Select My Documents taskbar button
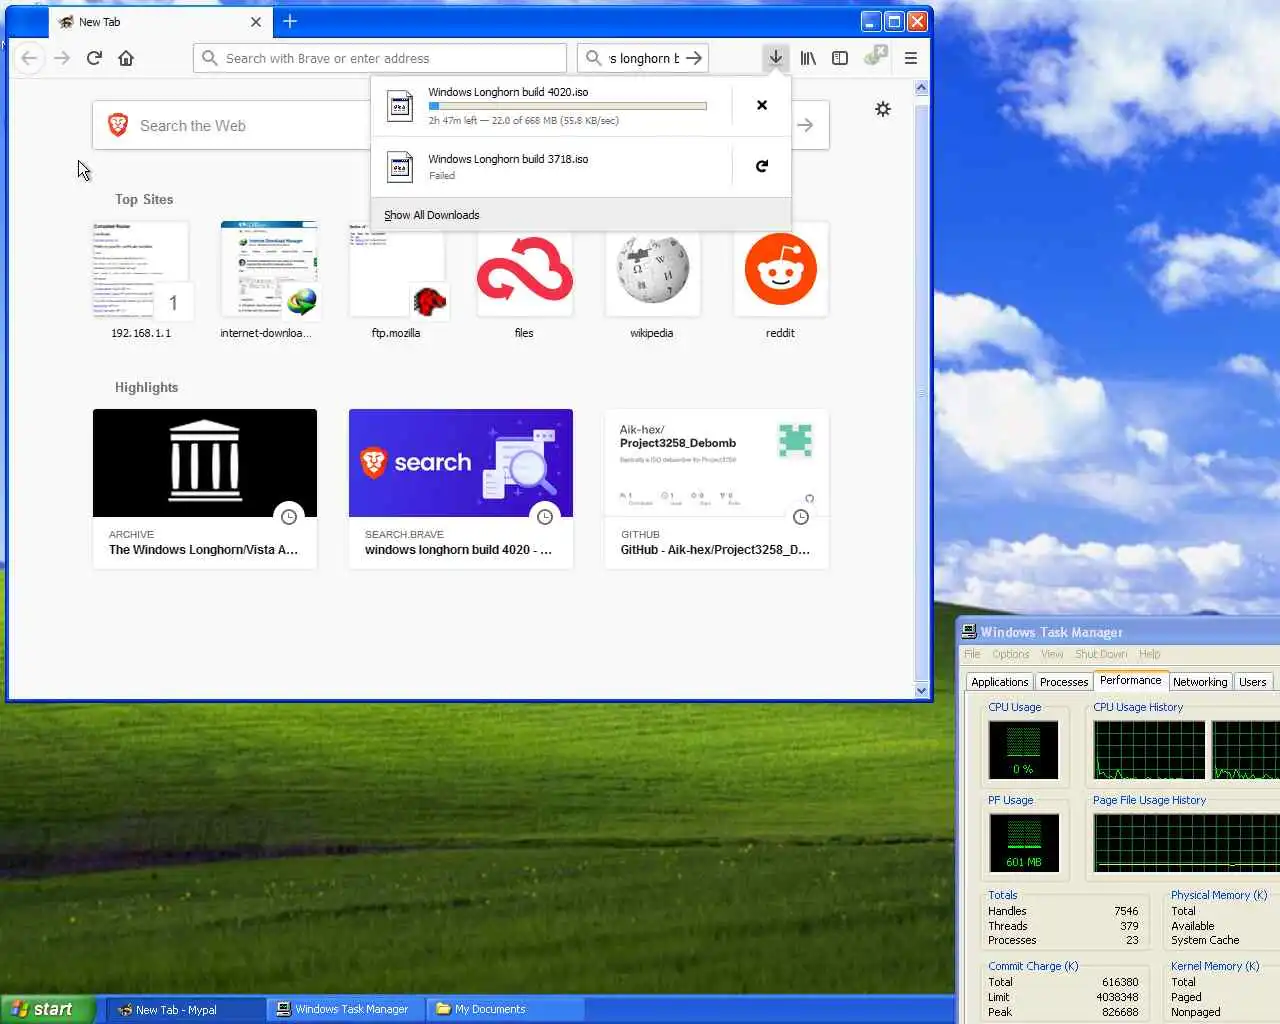 coord(505,1009)
